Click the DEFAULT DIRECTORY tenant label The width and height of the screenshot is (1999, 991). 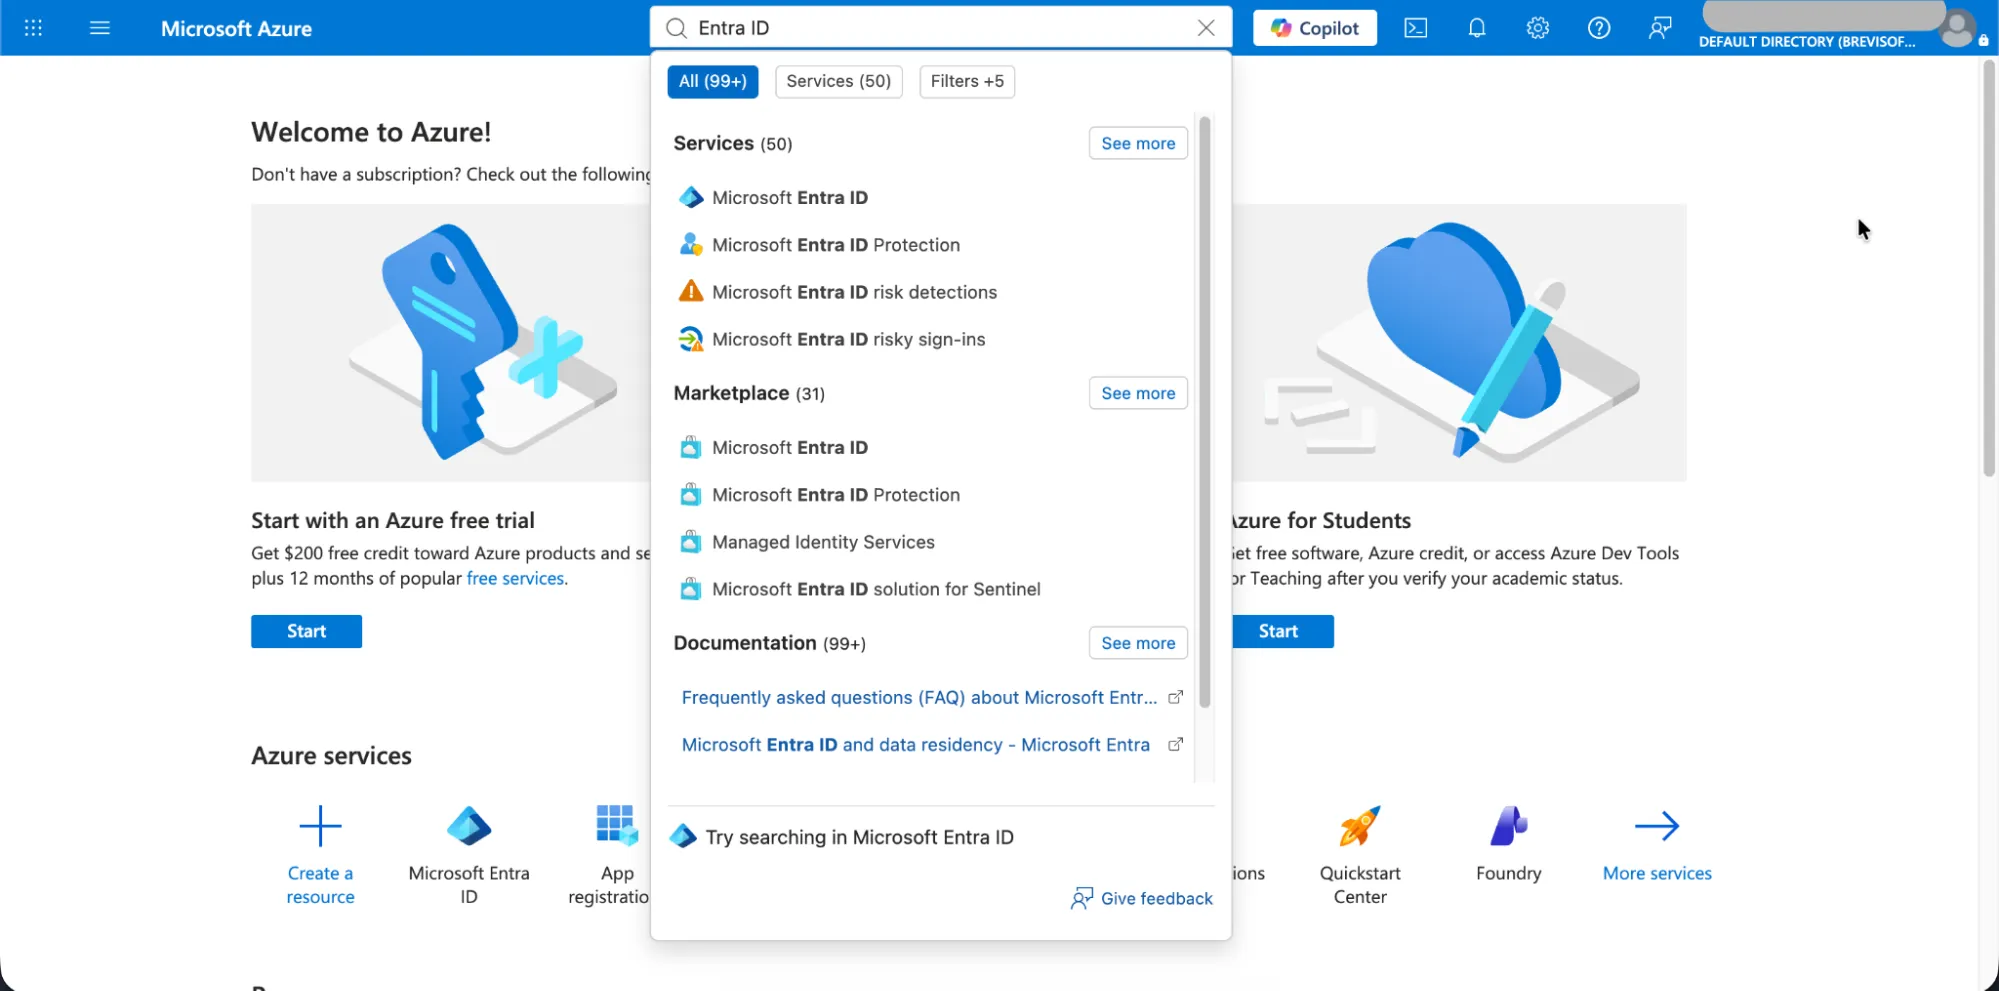pos(1807,41)
